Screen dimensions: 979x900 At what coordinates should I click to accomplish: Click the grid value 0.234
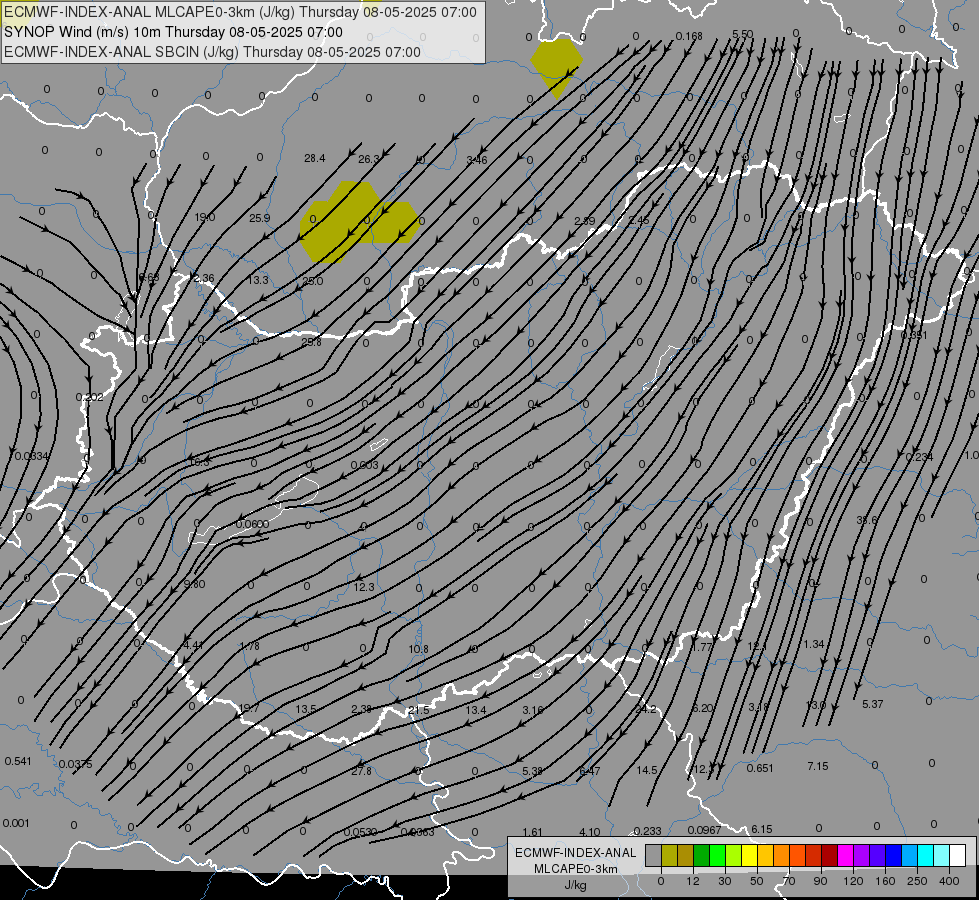tap(919, 457)
